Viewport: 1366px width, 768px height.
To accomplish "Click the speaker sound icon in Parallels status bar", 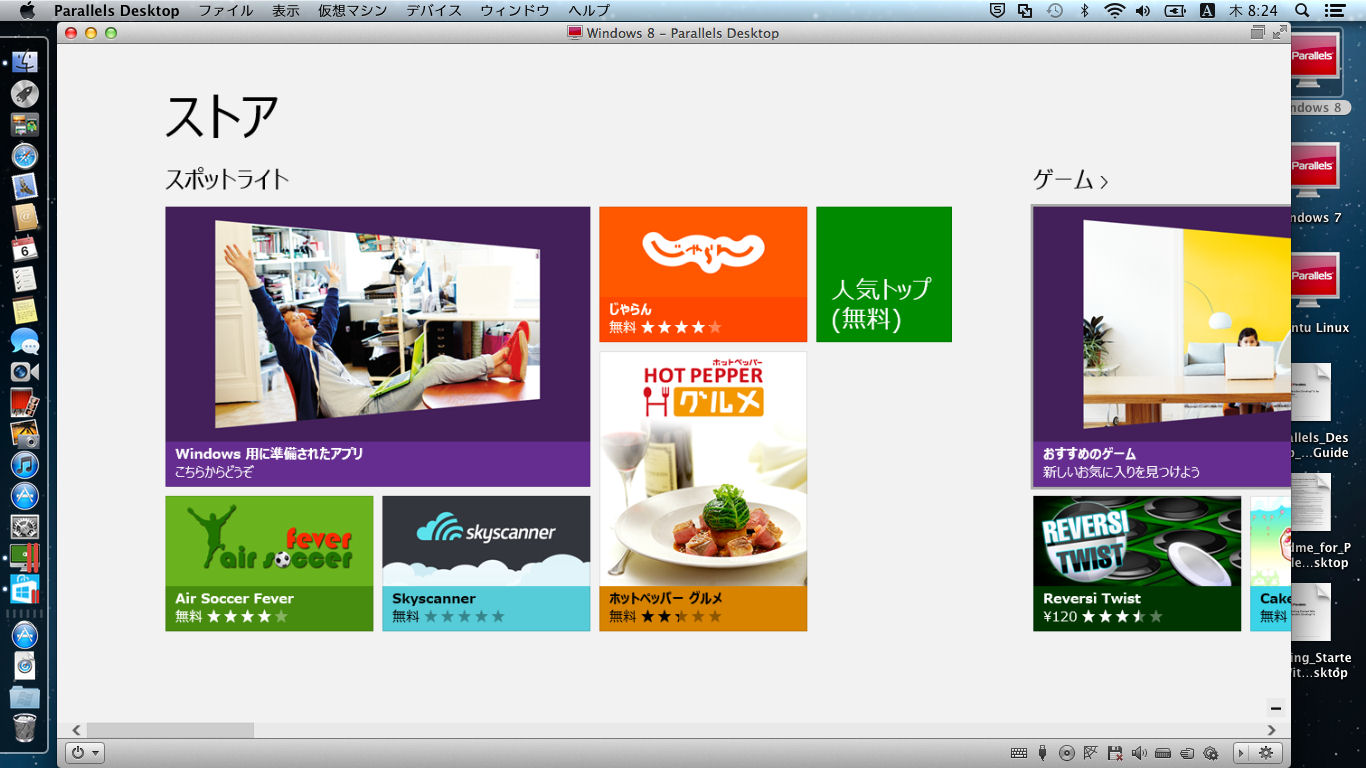I will pyautogui.click(x=1138, y=753).
